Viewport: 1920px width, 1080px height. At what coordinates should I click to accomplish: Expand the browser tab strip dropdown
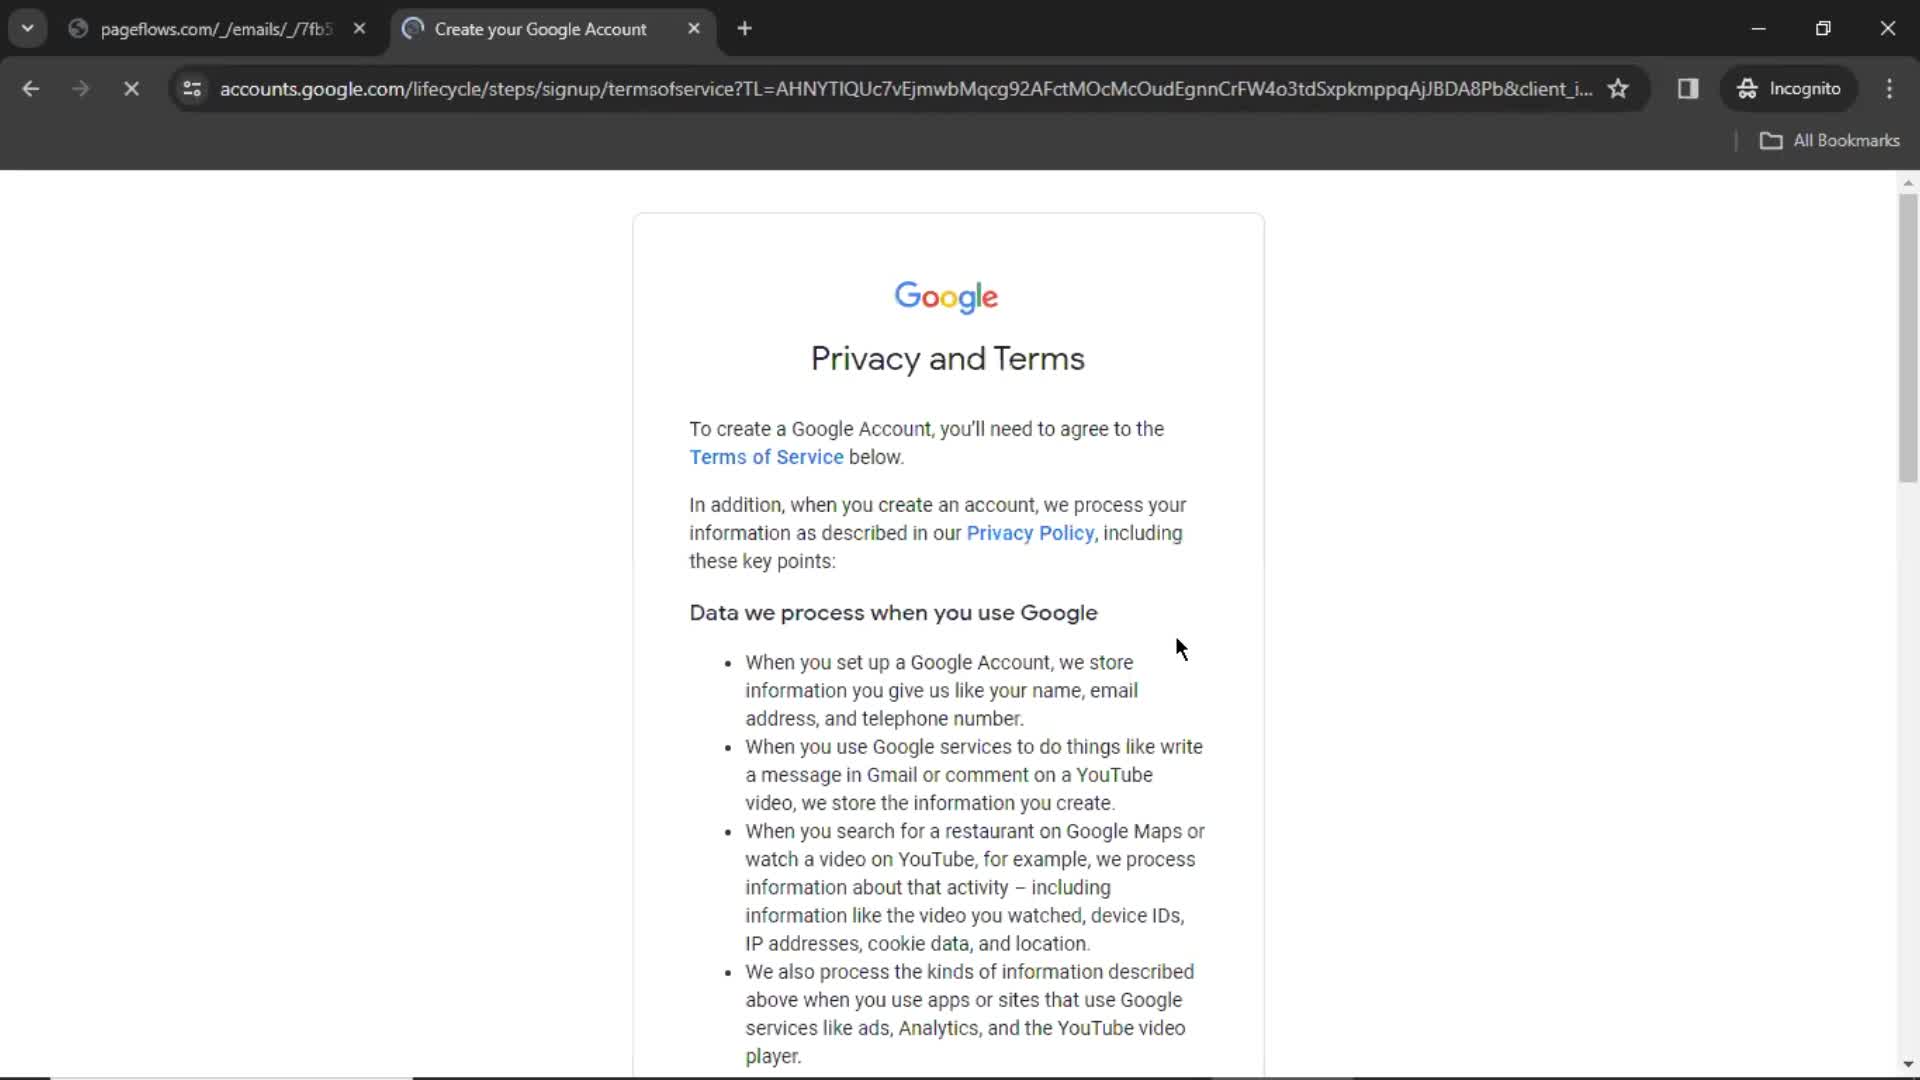[26, 28]
